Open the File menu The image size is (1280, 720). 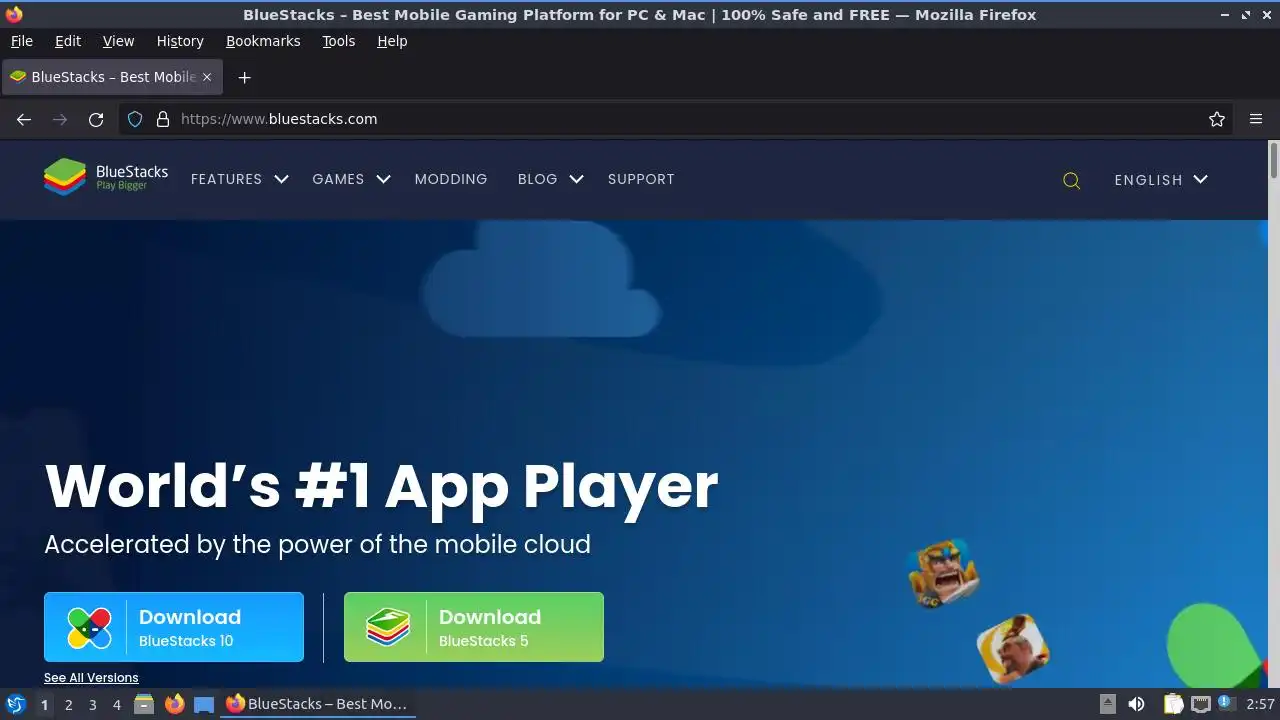click(21, 41)
